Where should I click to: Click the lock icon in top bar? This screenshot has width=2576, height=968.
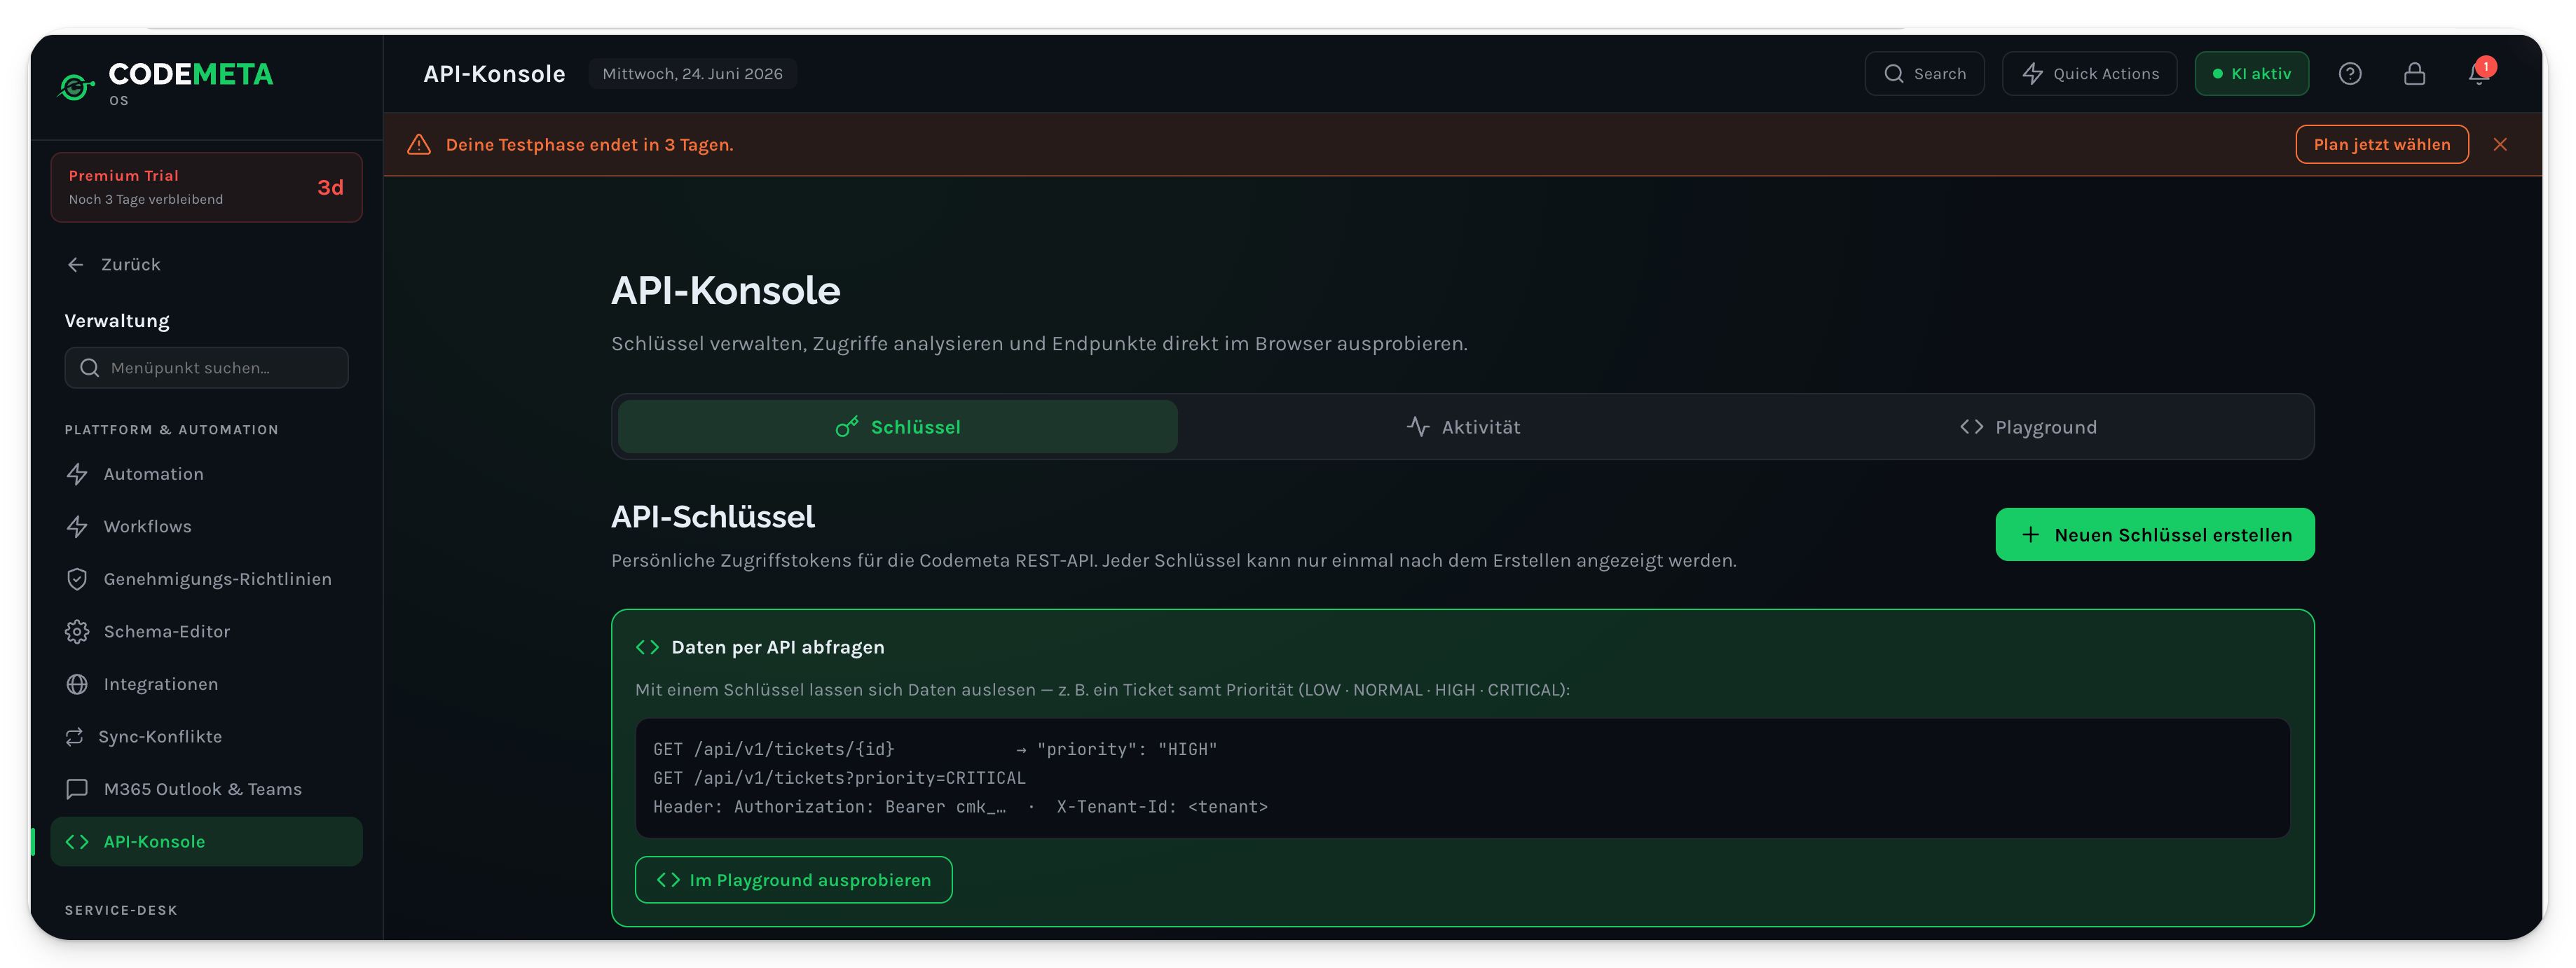[x=2413, y=74]
